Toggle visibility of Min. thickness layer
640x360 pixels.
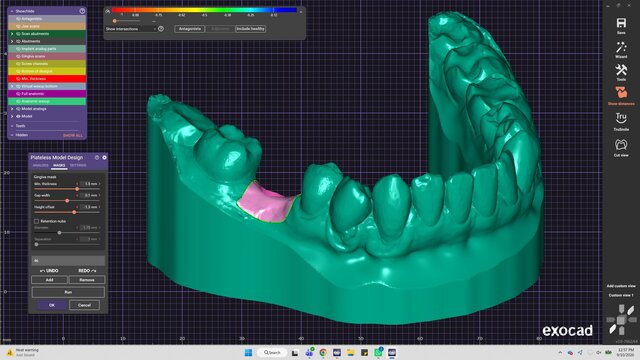(x=18, y=79)
